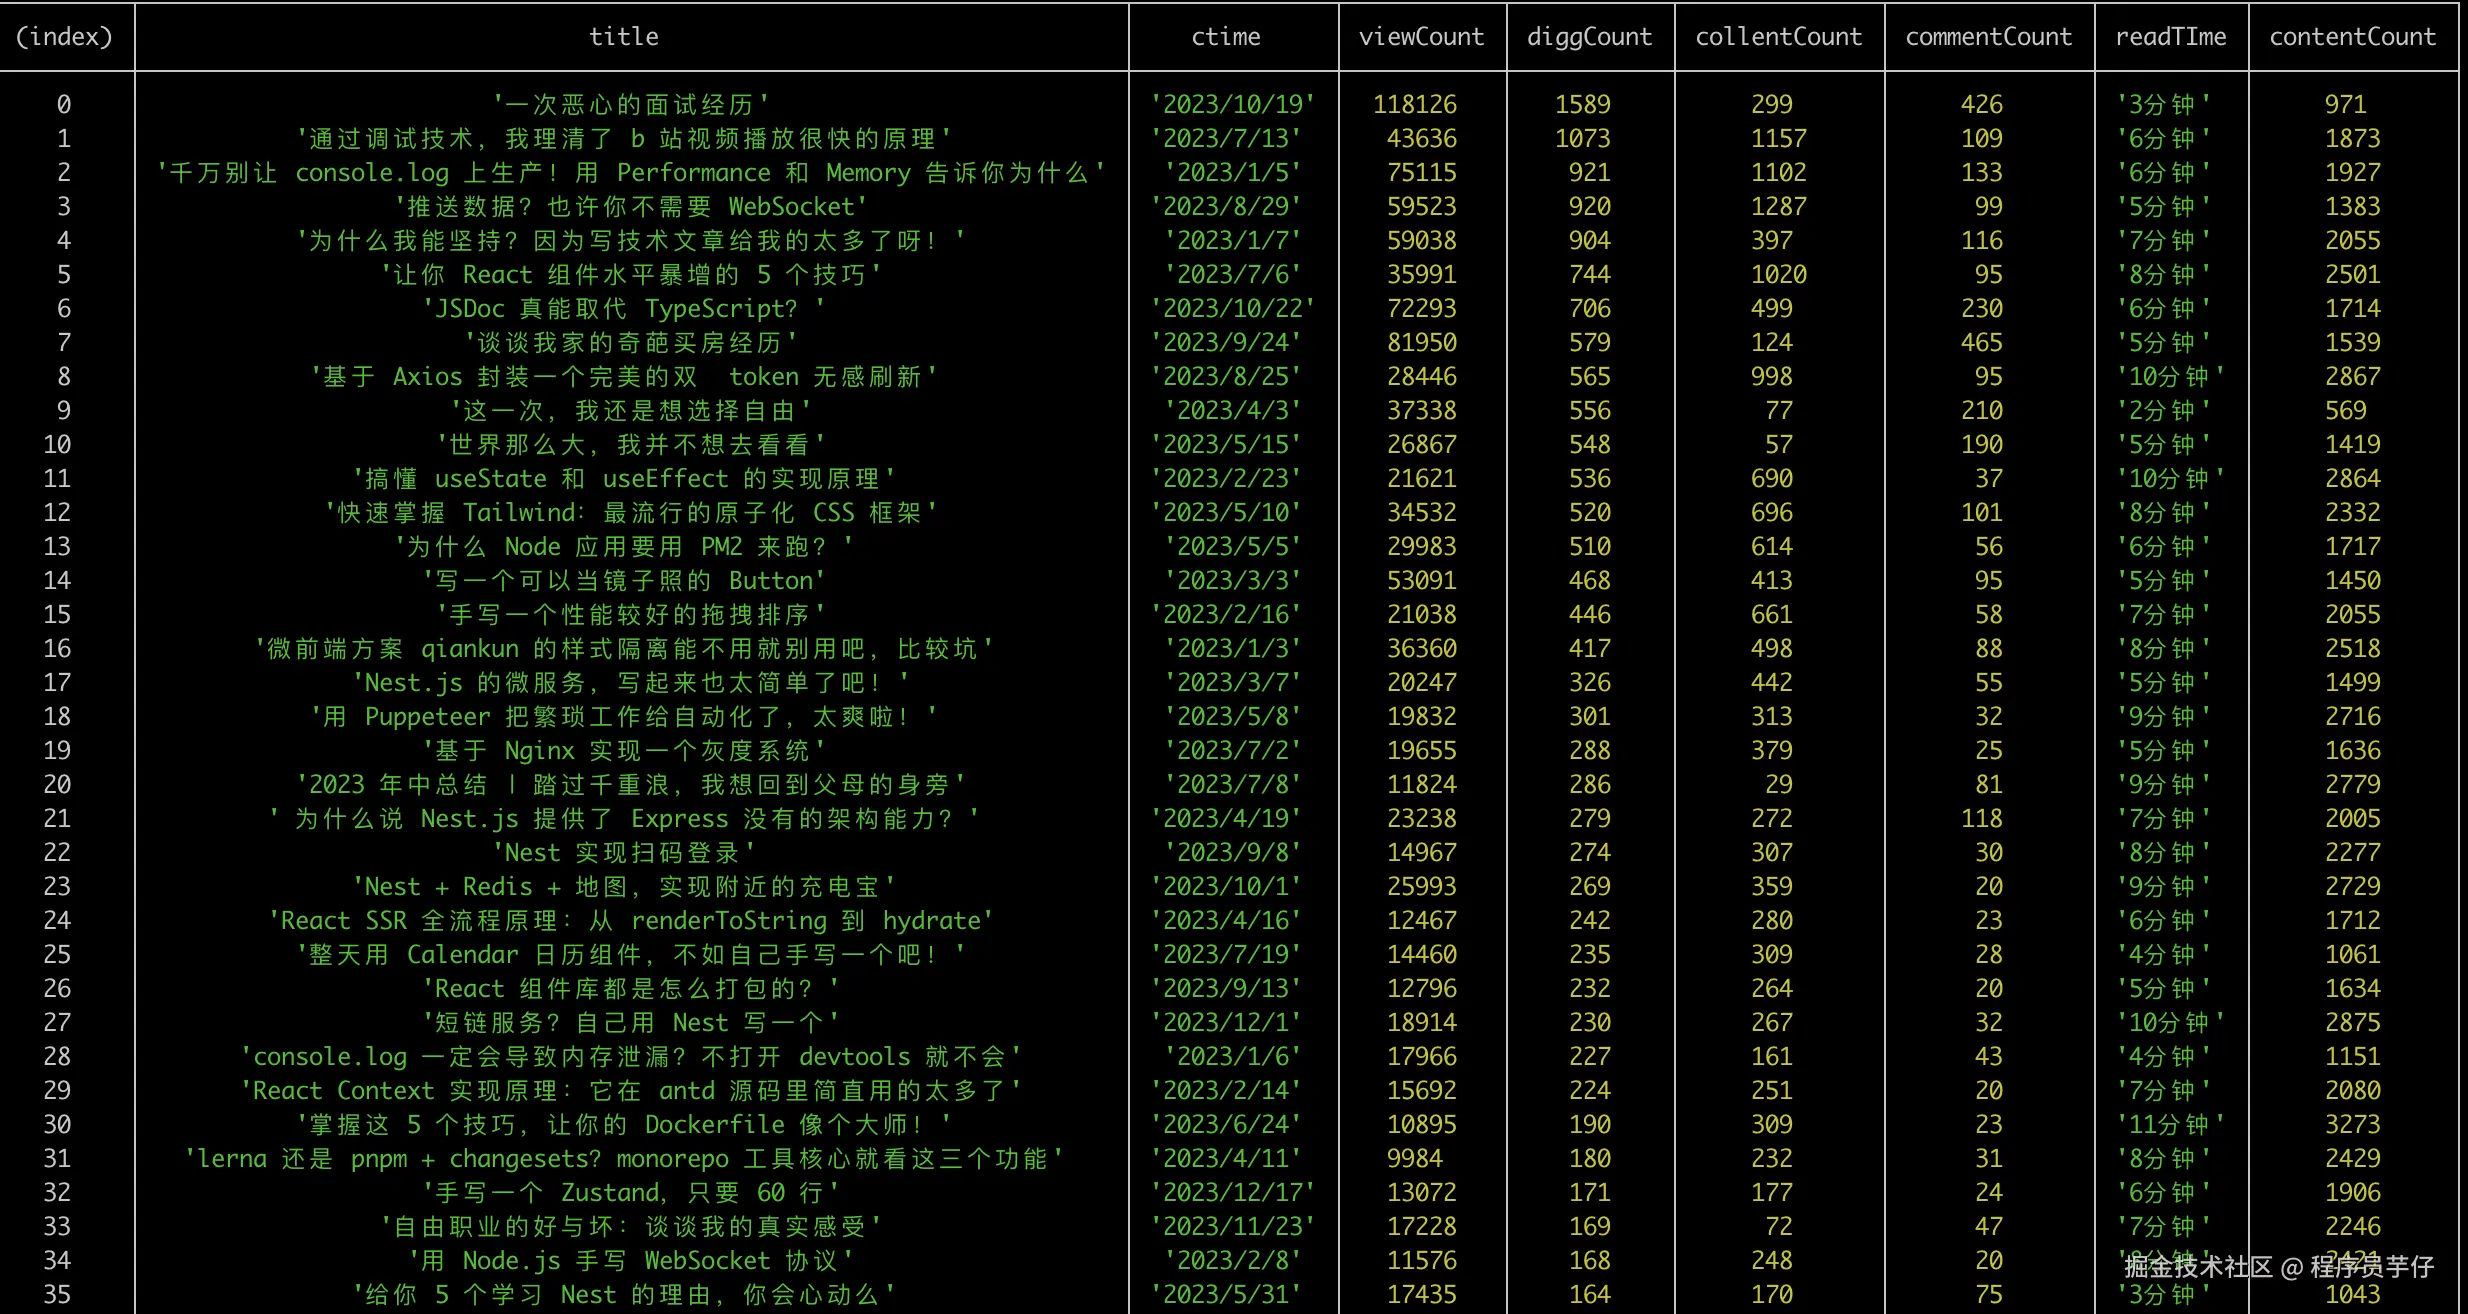
Task: Click the commentCount column header
Action: [1989, 36]
